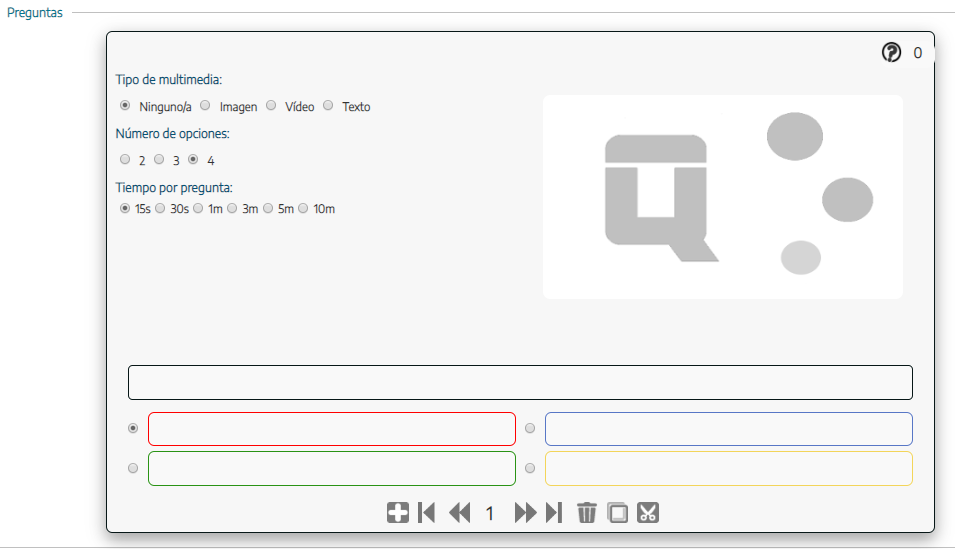Screen dimensions: 955x549
Task: Choose 10m time per question
Action: (303, 208)
